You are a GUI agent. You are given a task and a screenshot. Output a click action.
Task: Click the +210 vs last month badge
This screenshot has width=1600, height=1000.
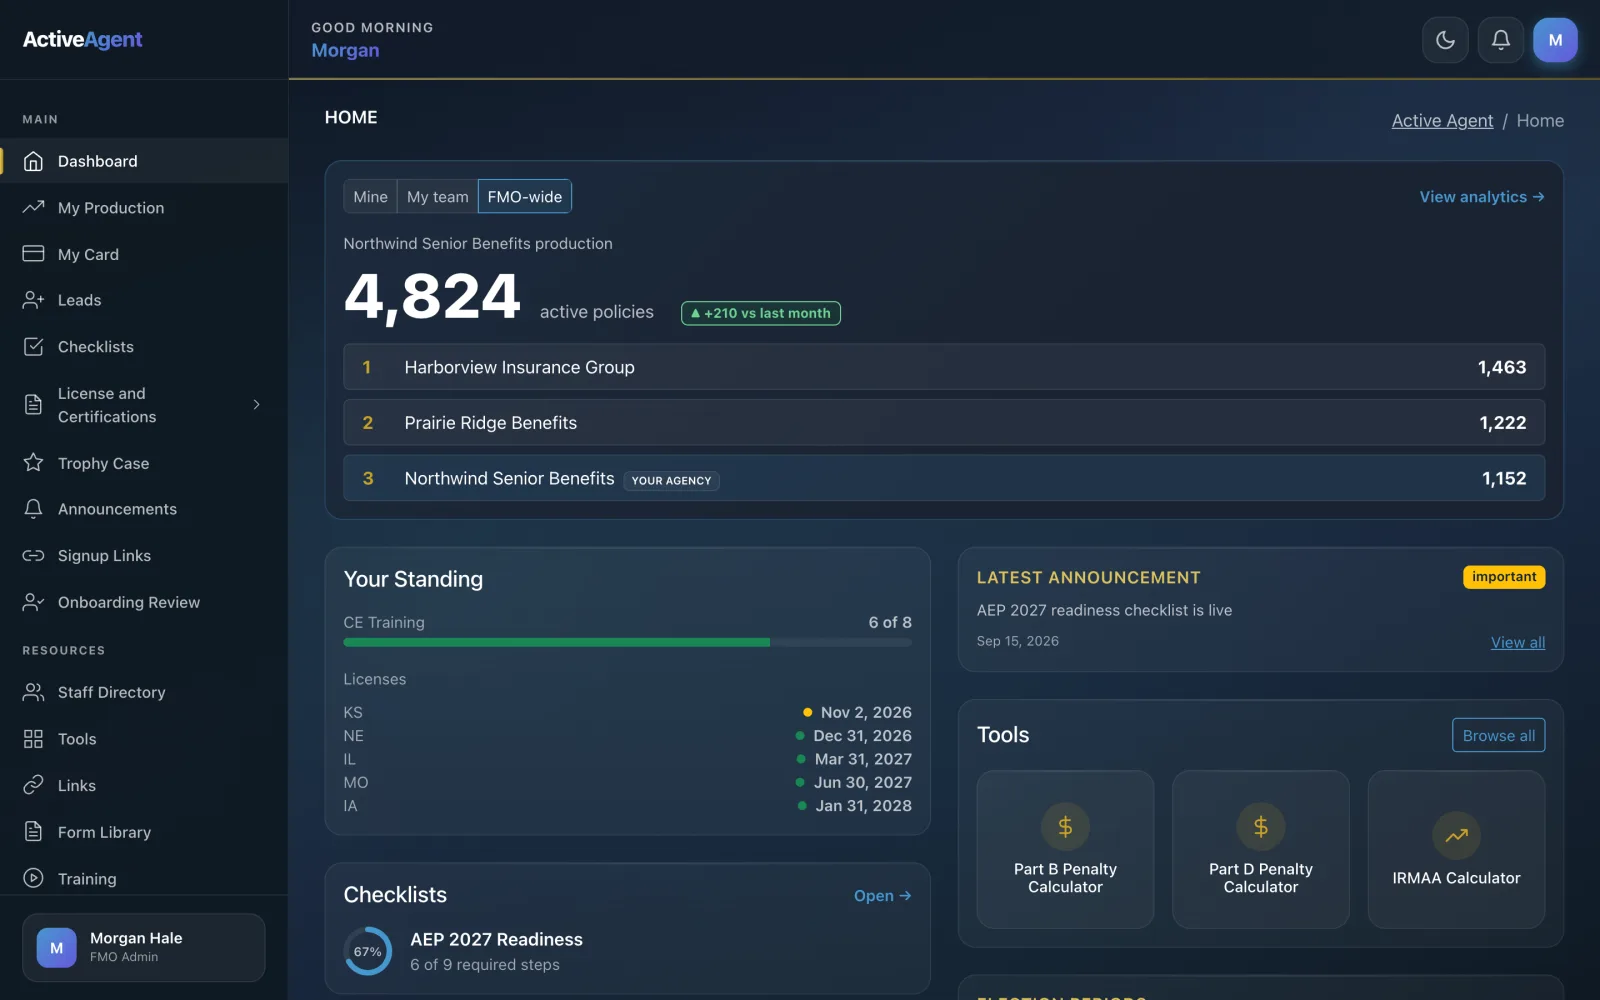click(x=761, y=313)
